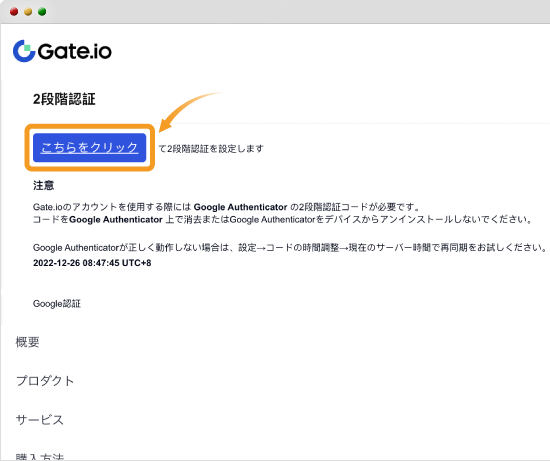Open the サービス menu item
The image size is (550, 461).
[x=39, y=420]
